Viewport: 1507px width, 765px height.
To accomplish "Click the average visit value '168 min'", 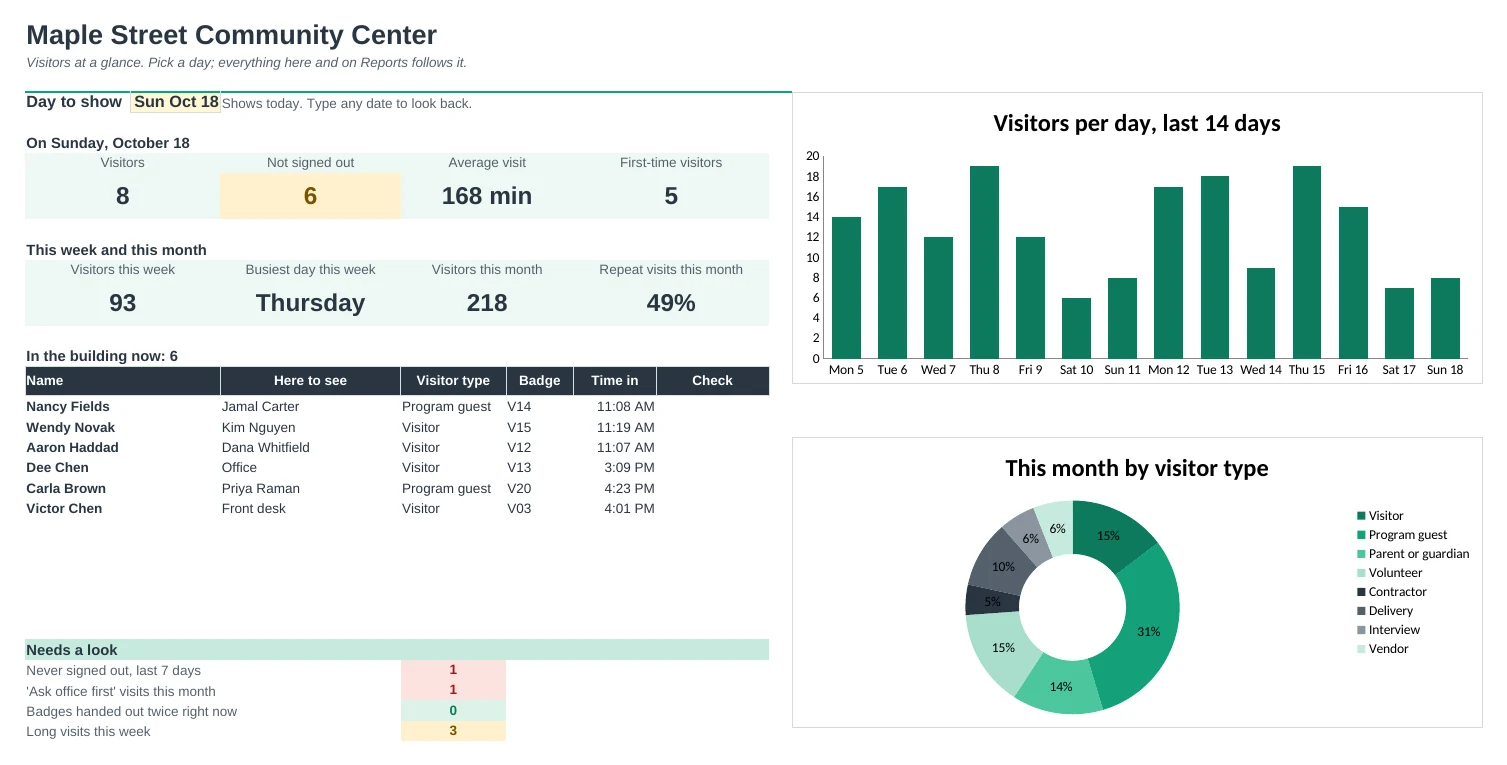I will 487,196.
